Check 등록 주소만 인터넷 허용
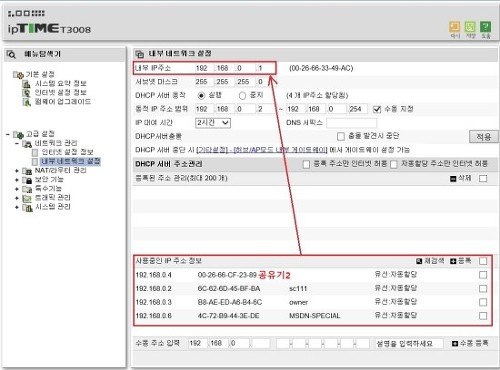500x370 pixels. [306, 164]
